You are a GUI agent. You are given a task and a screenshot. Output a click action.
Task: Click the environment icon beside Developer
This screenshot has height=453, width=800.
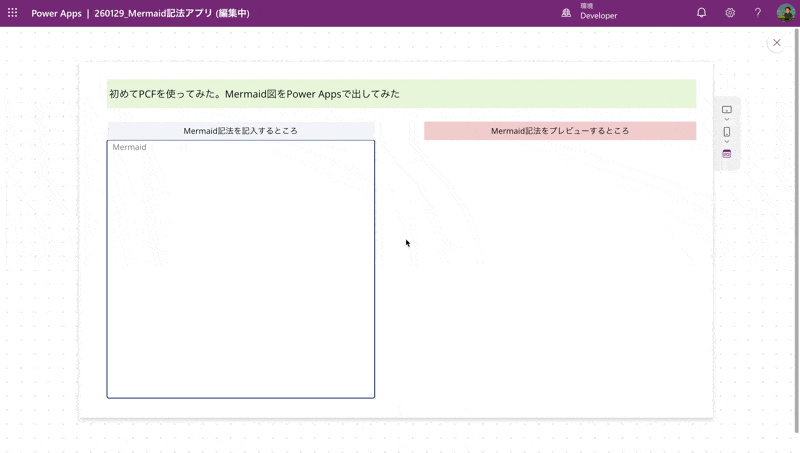[x=566, y=13]
